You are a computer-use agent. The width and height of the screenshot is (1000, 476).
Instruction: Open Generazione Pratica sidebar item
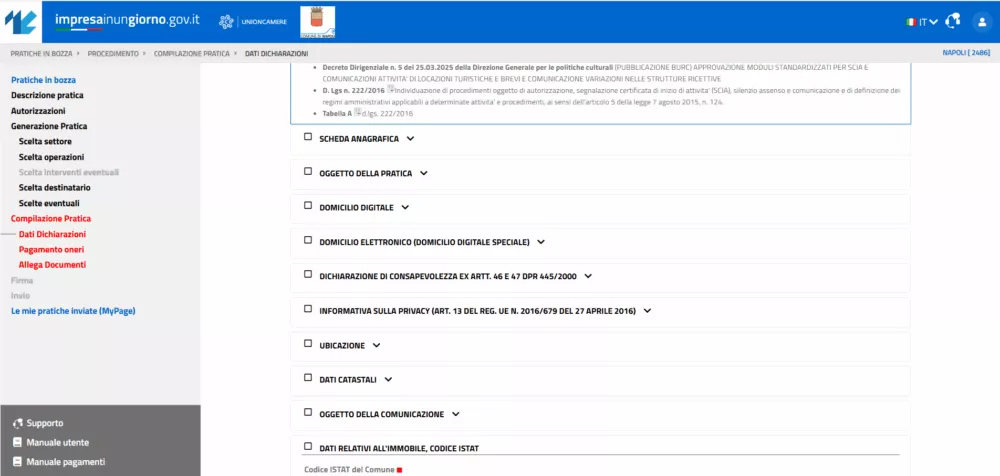(49, 126)
